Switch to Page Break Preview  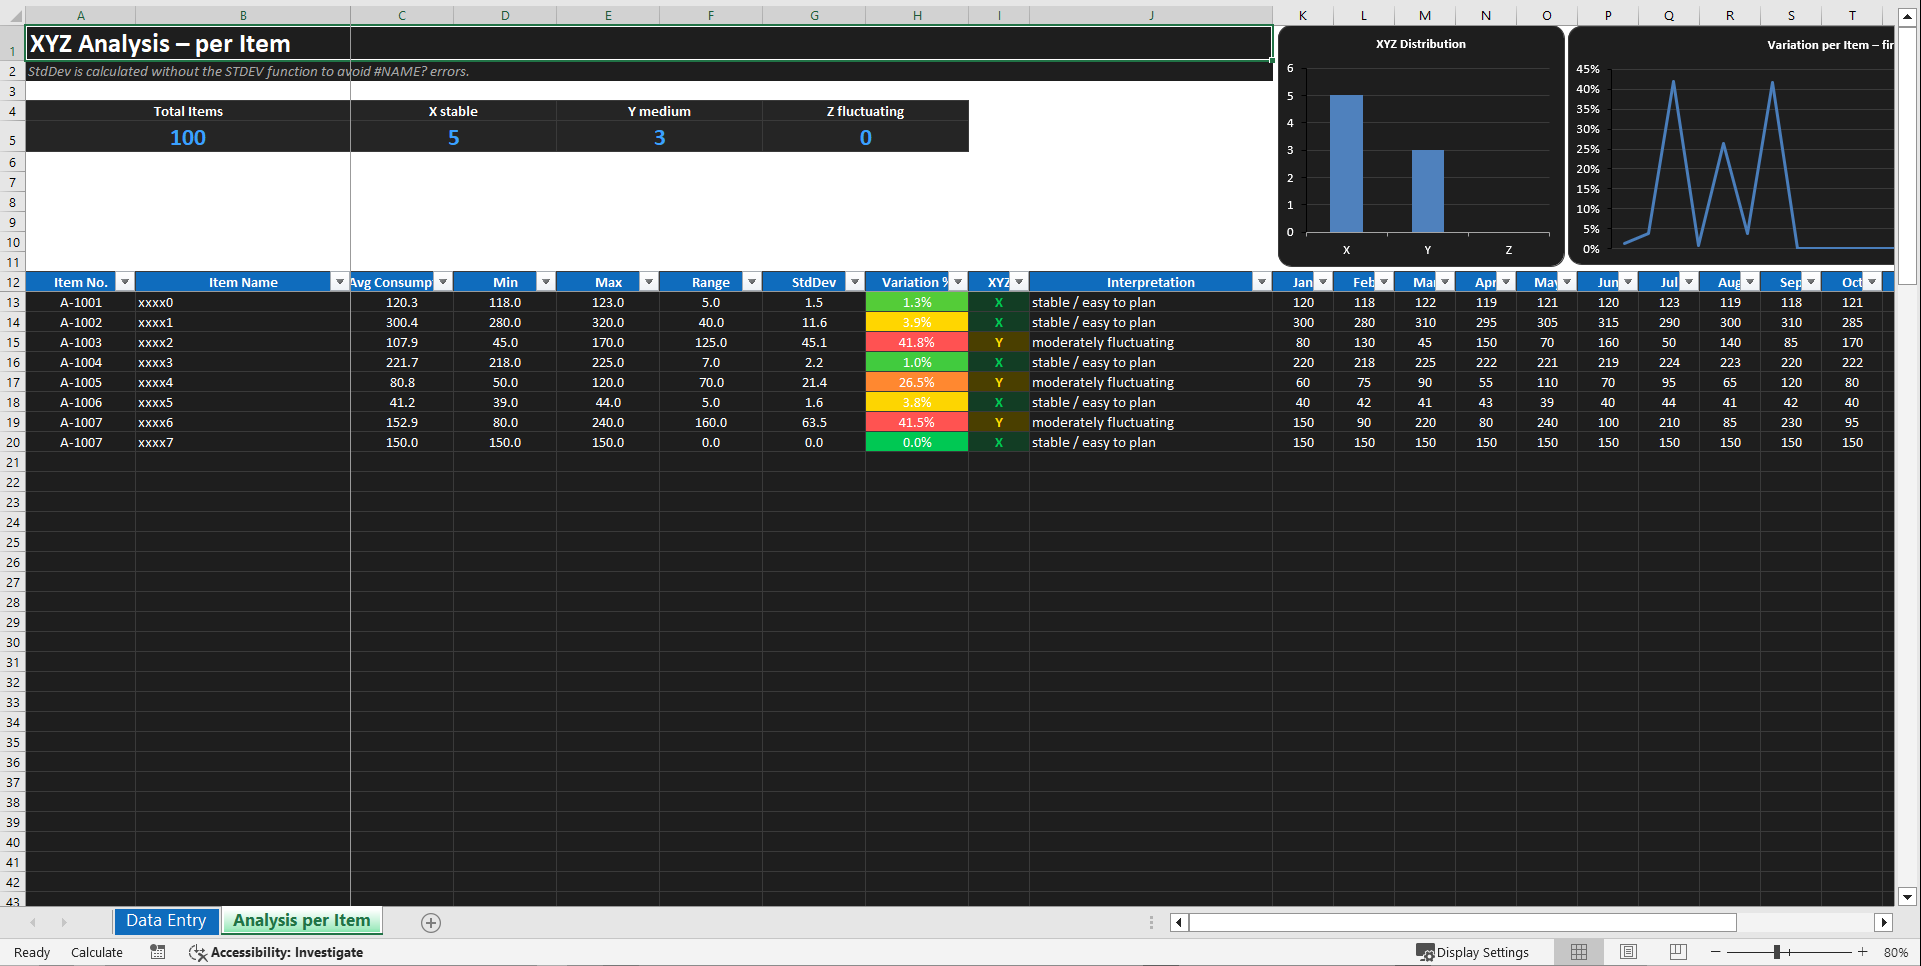pyautogui.click(x=1678, y=952)
